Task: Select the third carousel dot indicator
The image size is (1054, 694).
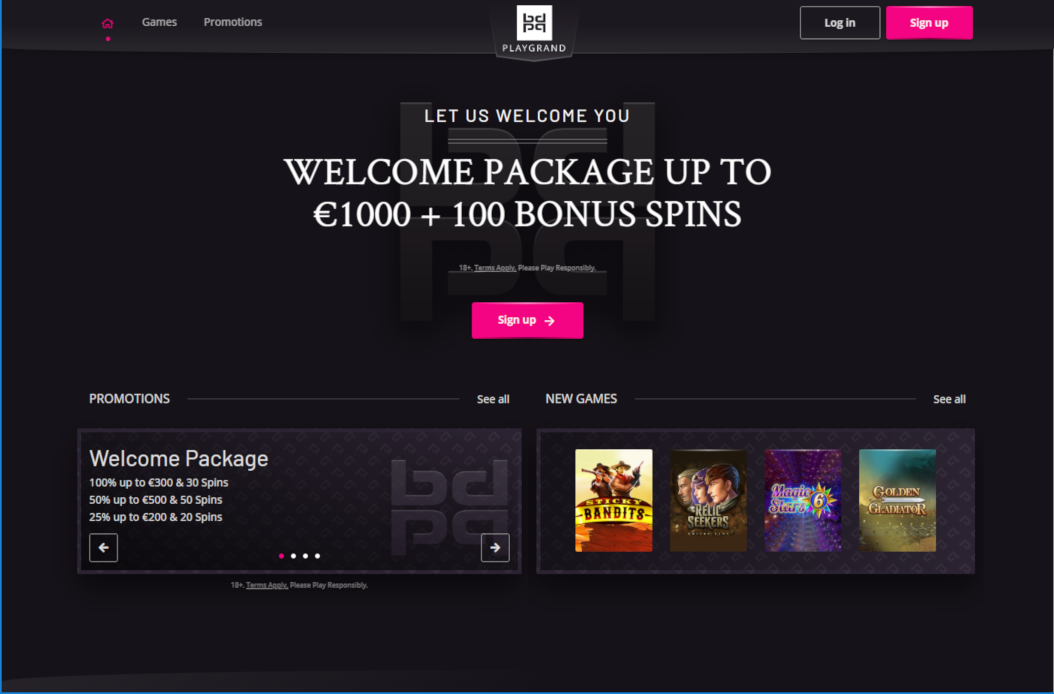Action: click(x=305, y=556)
